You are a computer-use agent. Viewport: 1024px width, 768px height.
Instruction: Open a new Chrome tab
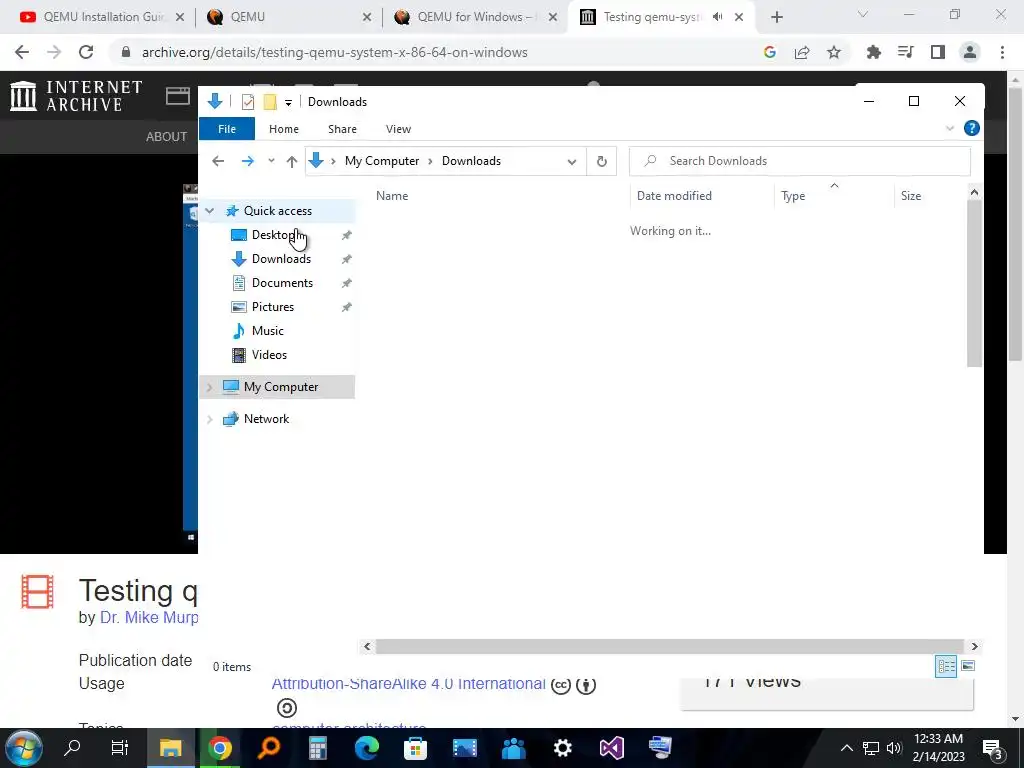pyautogui.click(x=776, y=18)
